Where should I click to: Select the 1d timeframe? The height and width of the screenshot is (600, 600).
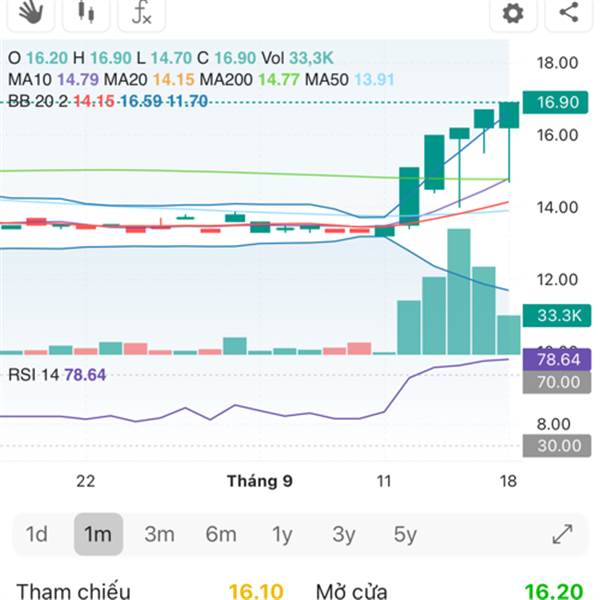tap(37, 534)
